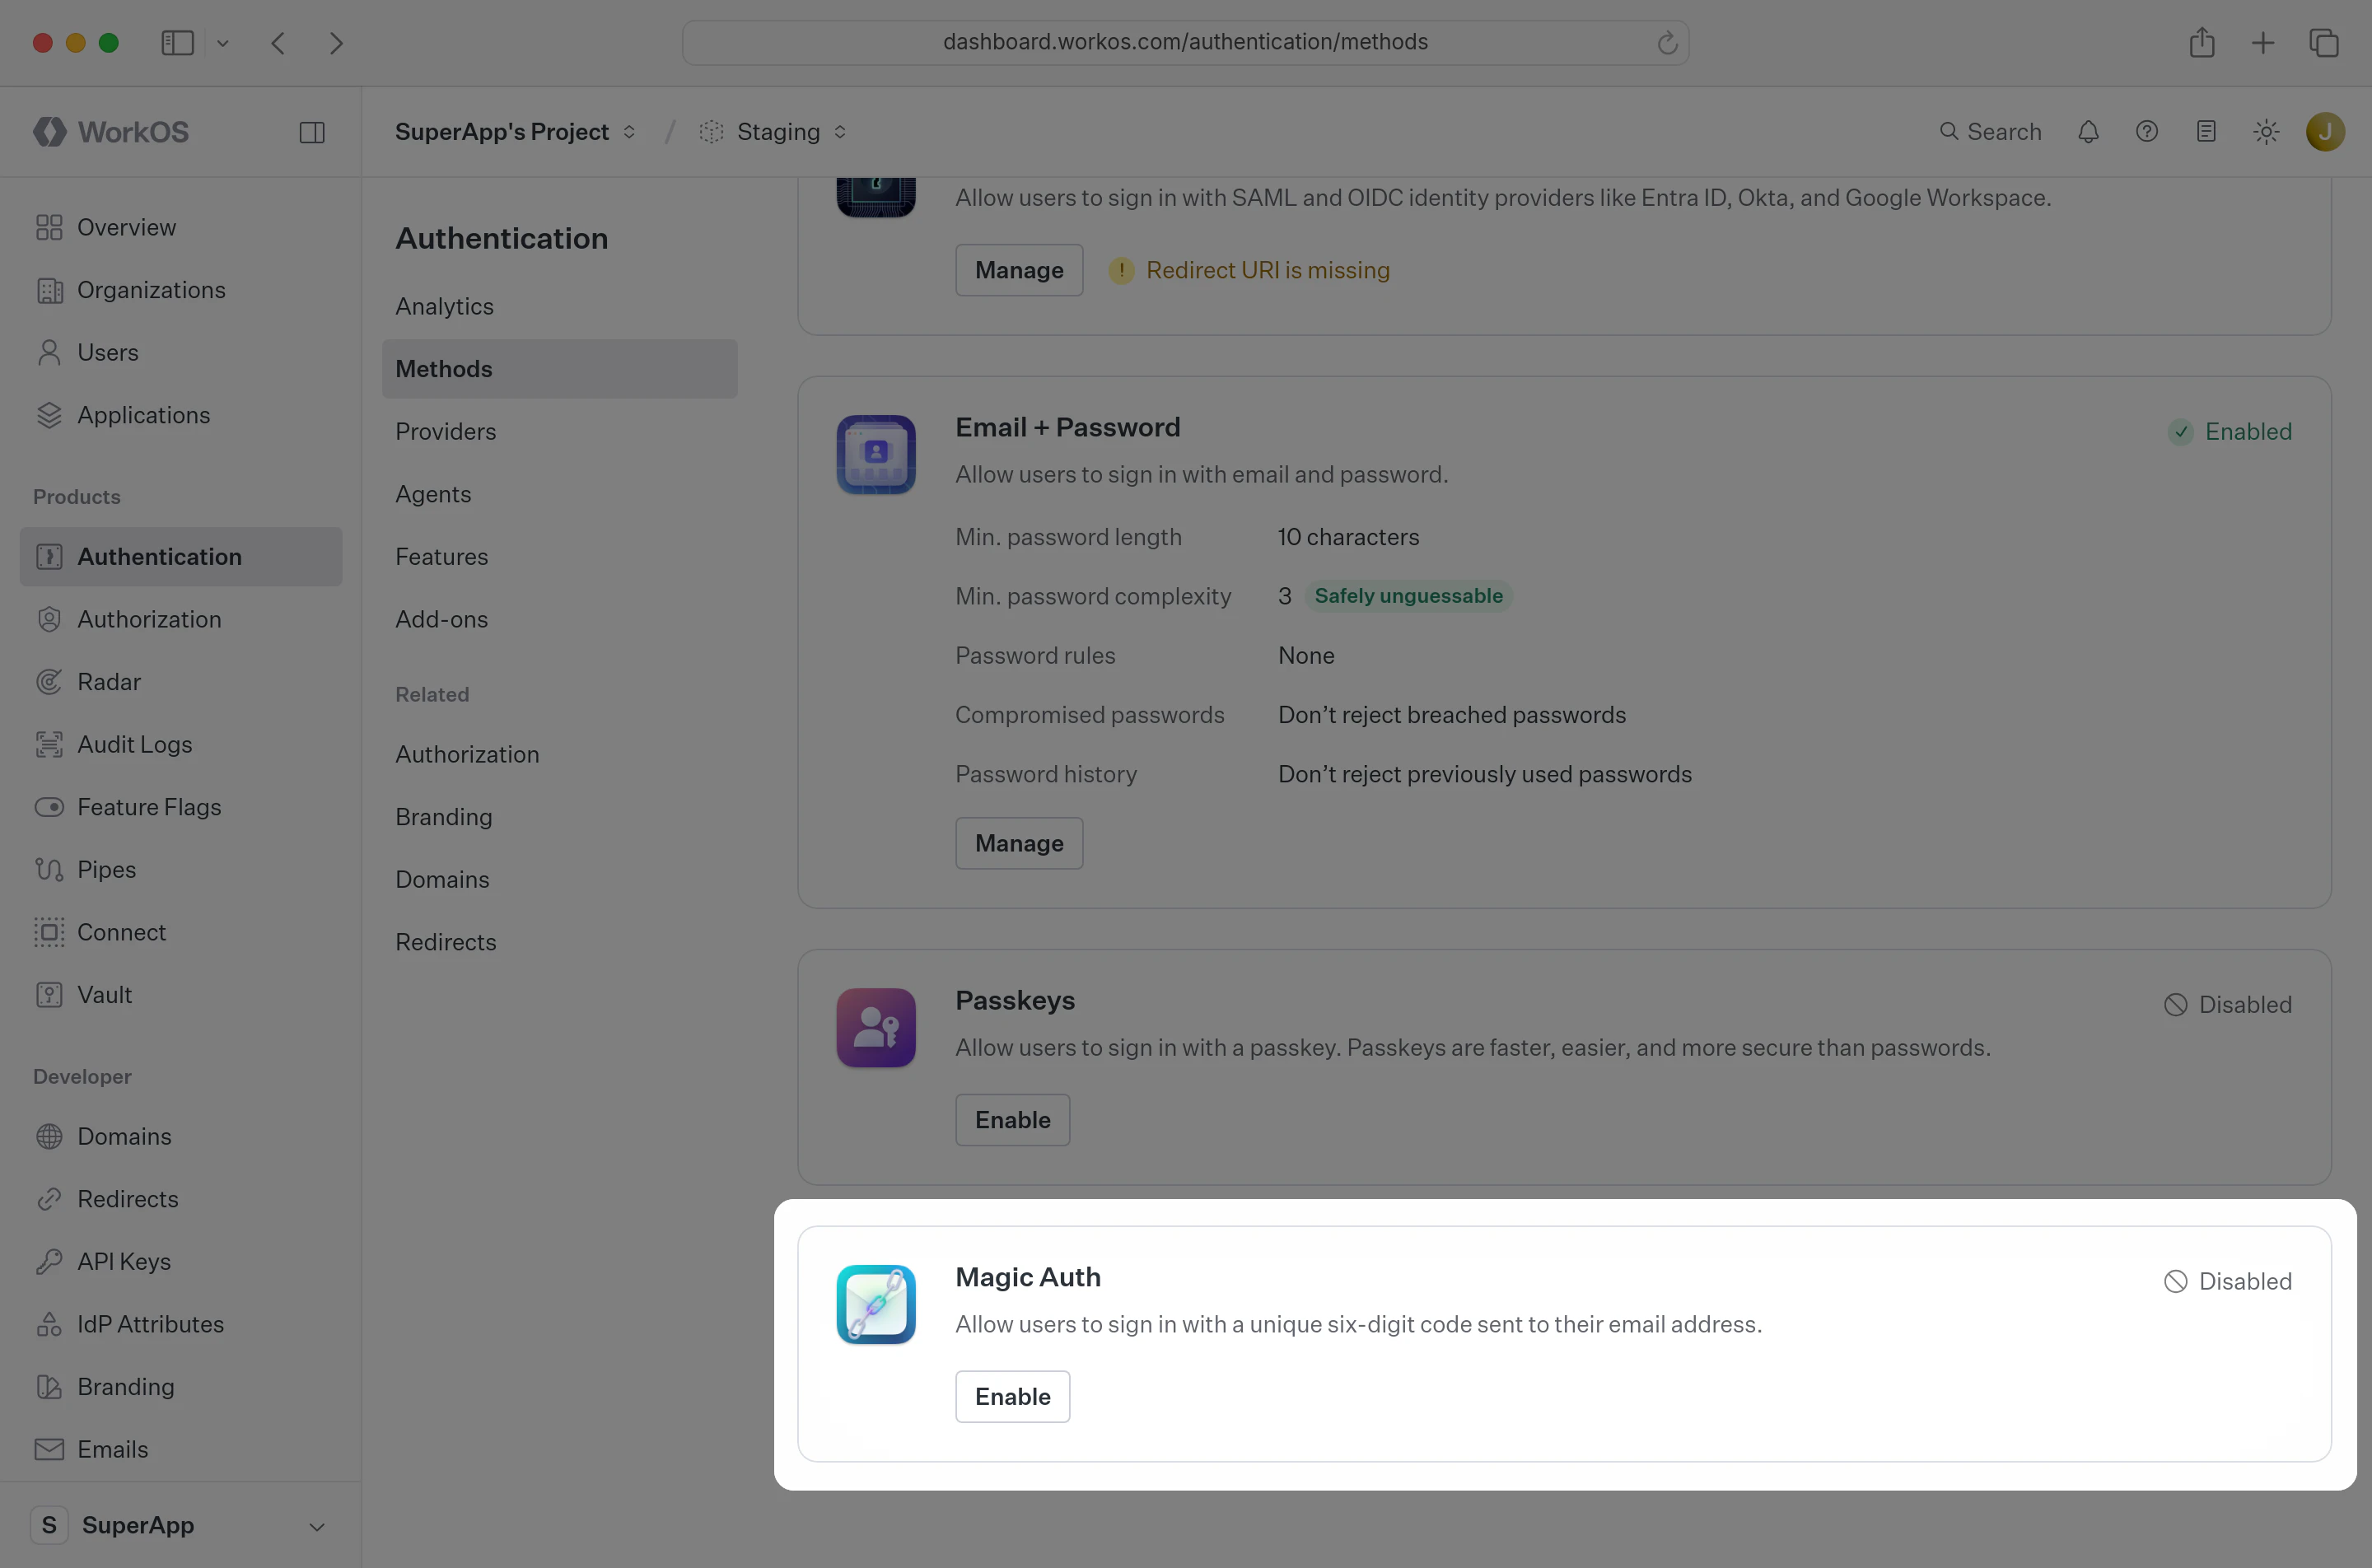
Task: Go to Providers under Authentication
Action: tap(560, 431)
